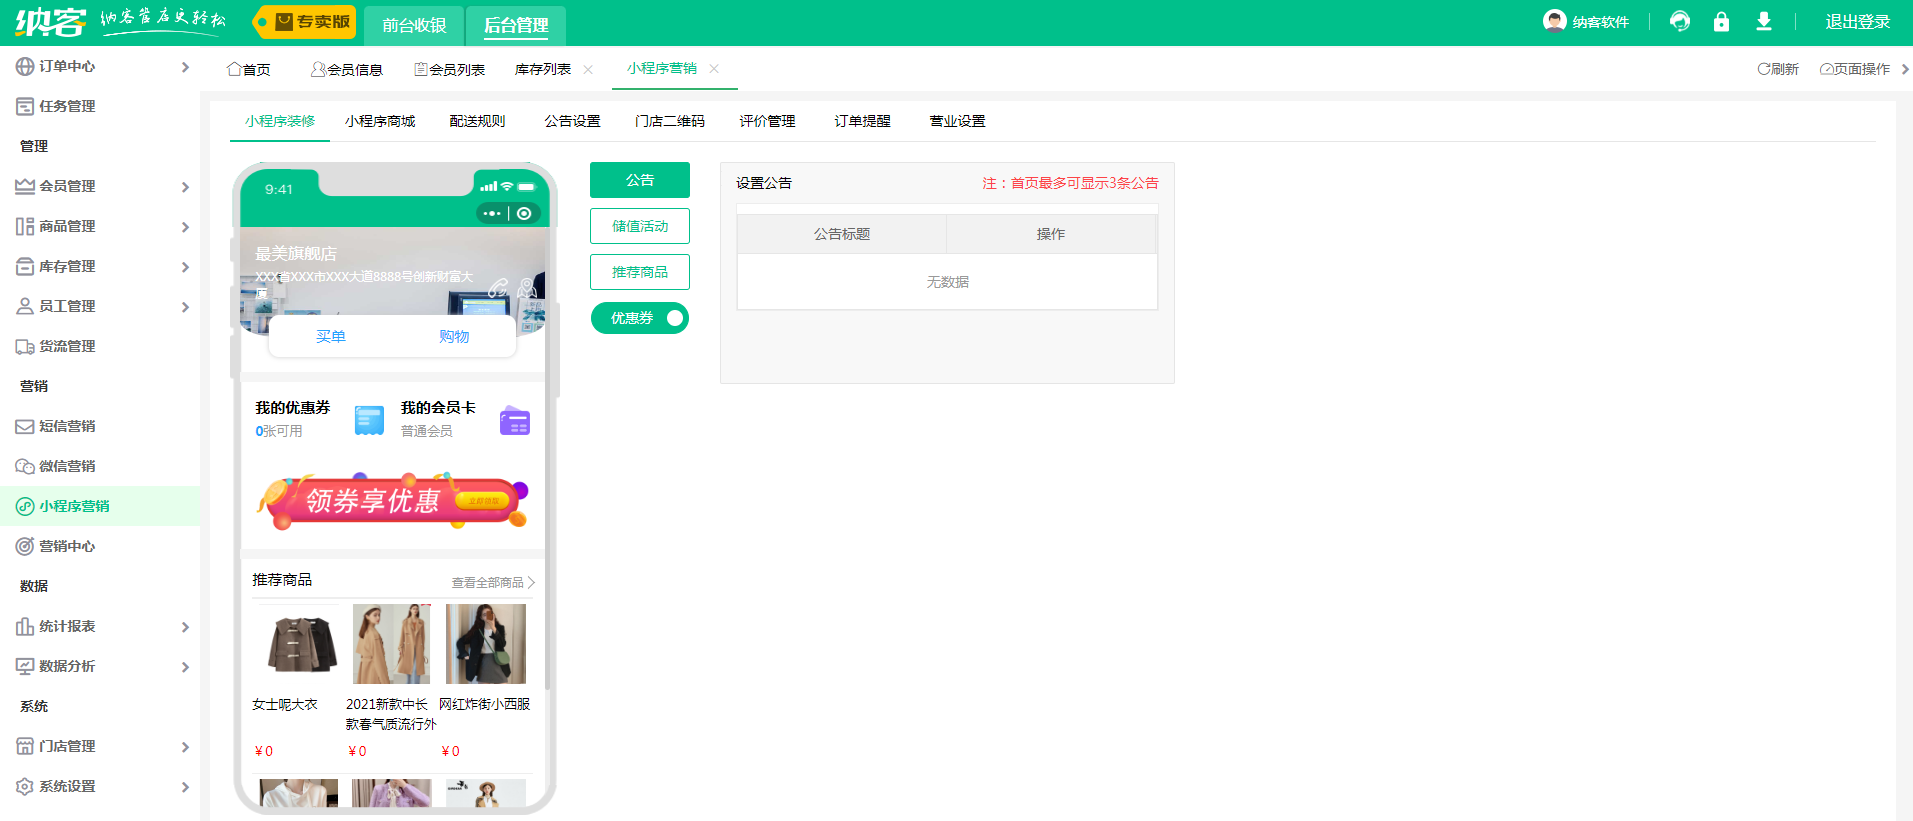Screen dimensions: 1913x821
Task: Switch to the 评价管理 tab
Action: pos(767,121)
